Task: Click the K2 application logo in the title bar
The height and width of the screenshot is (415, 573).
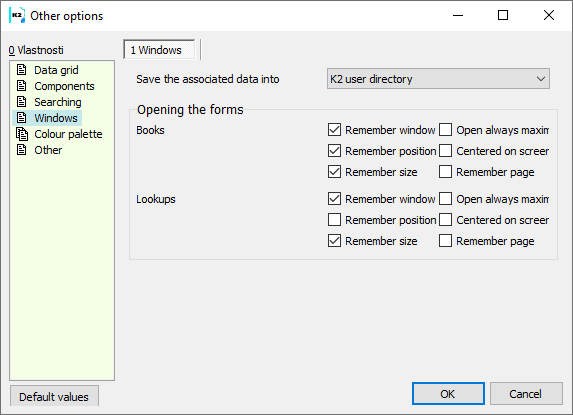Action: click(17, 15)
